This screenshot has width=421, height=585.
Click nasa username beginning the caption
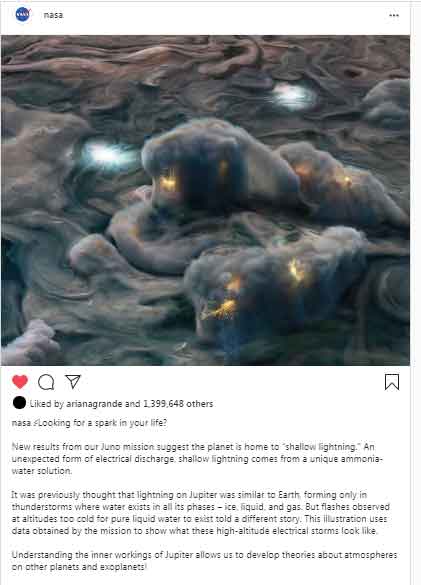pyautogui.click(x=21, y=423)
